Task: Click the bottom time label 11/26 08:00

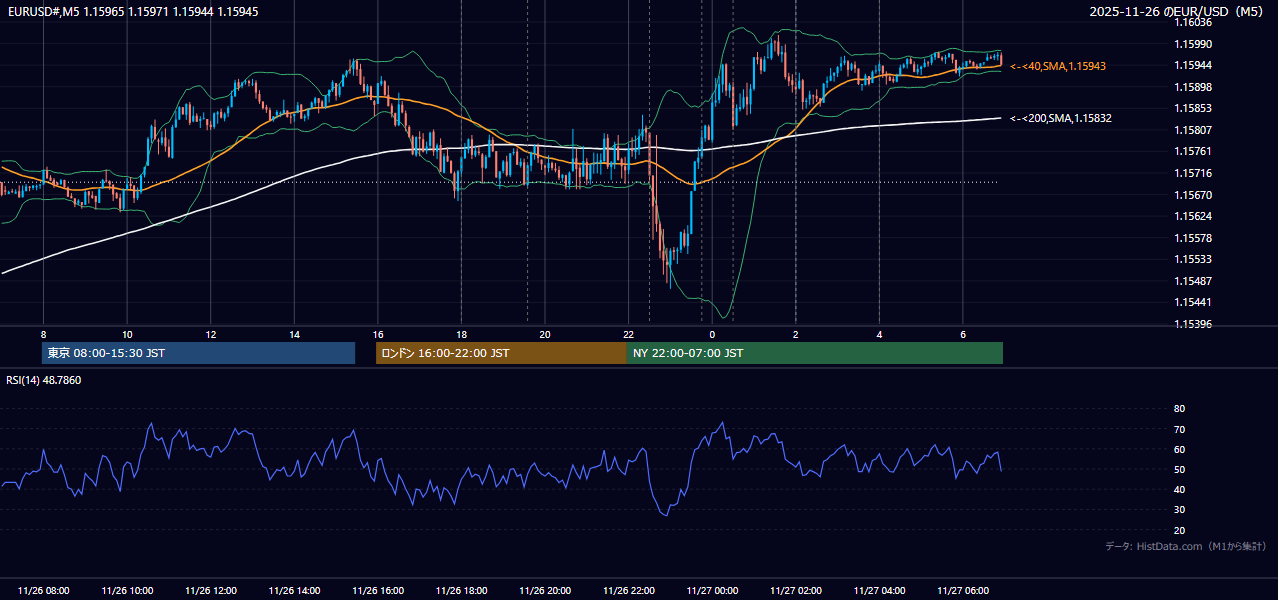Action: [x=44, y=591]
